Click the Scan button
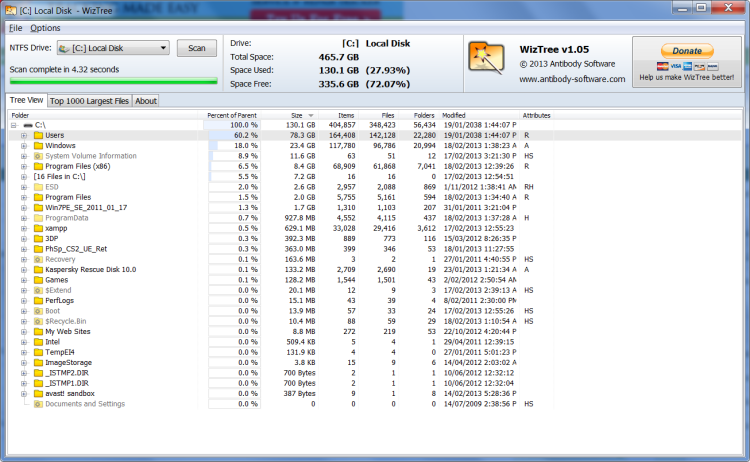The width and height of the screenshot is (750, 462). click(x=197, y=48)
